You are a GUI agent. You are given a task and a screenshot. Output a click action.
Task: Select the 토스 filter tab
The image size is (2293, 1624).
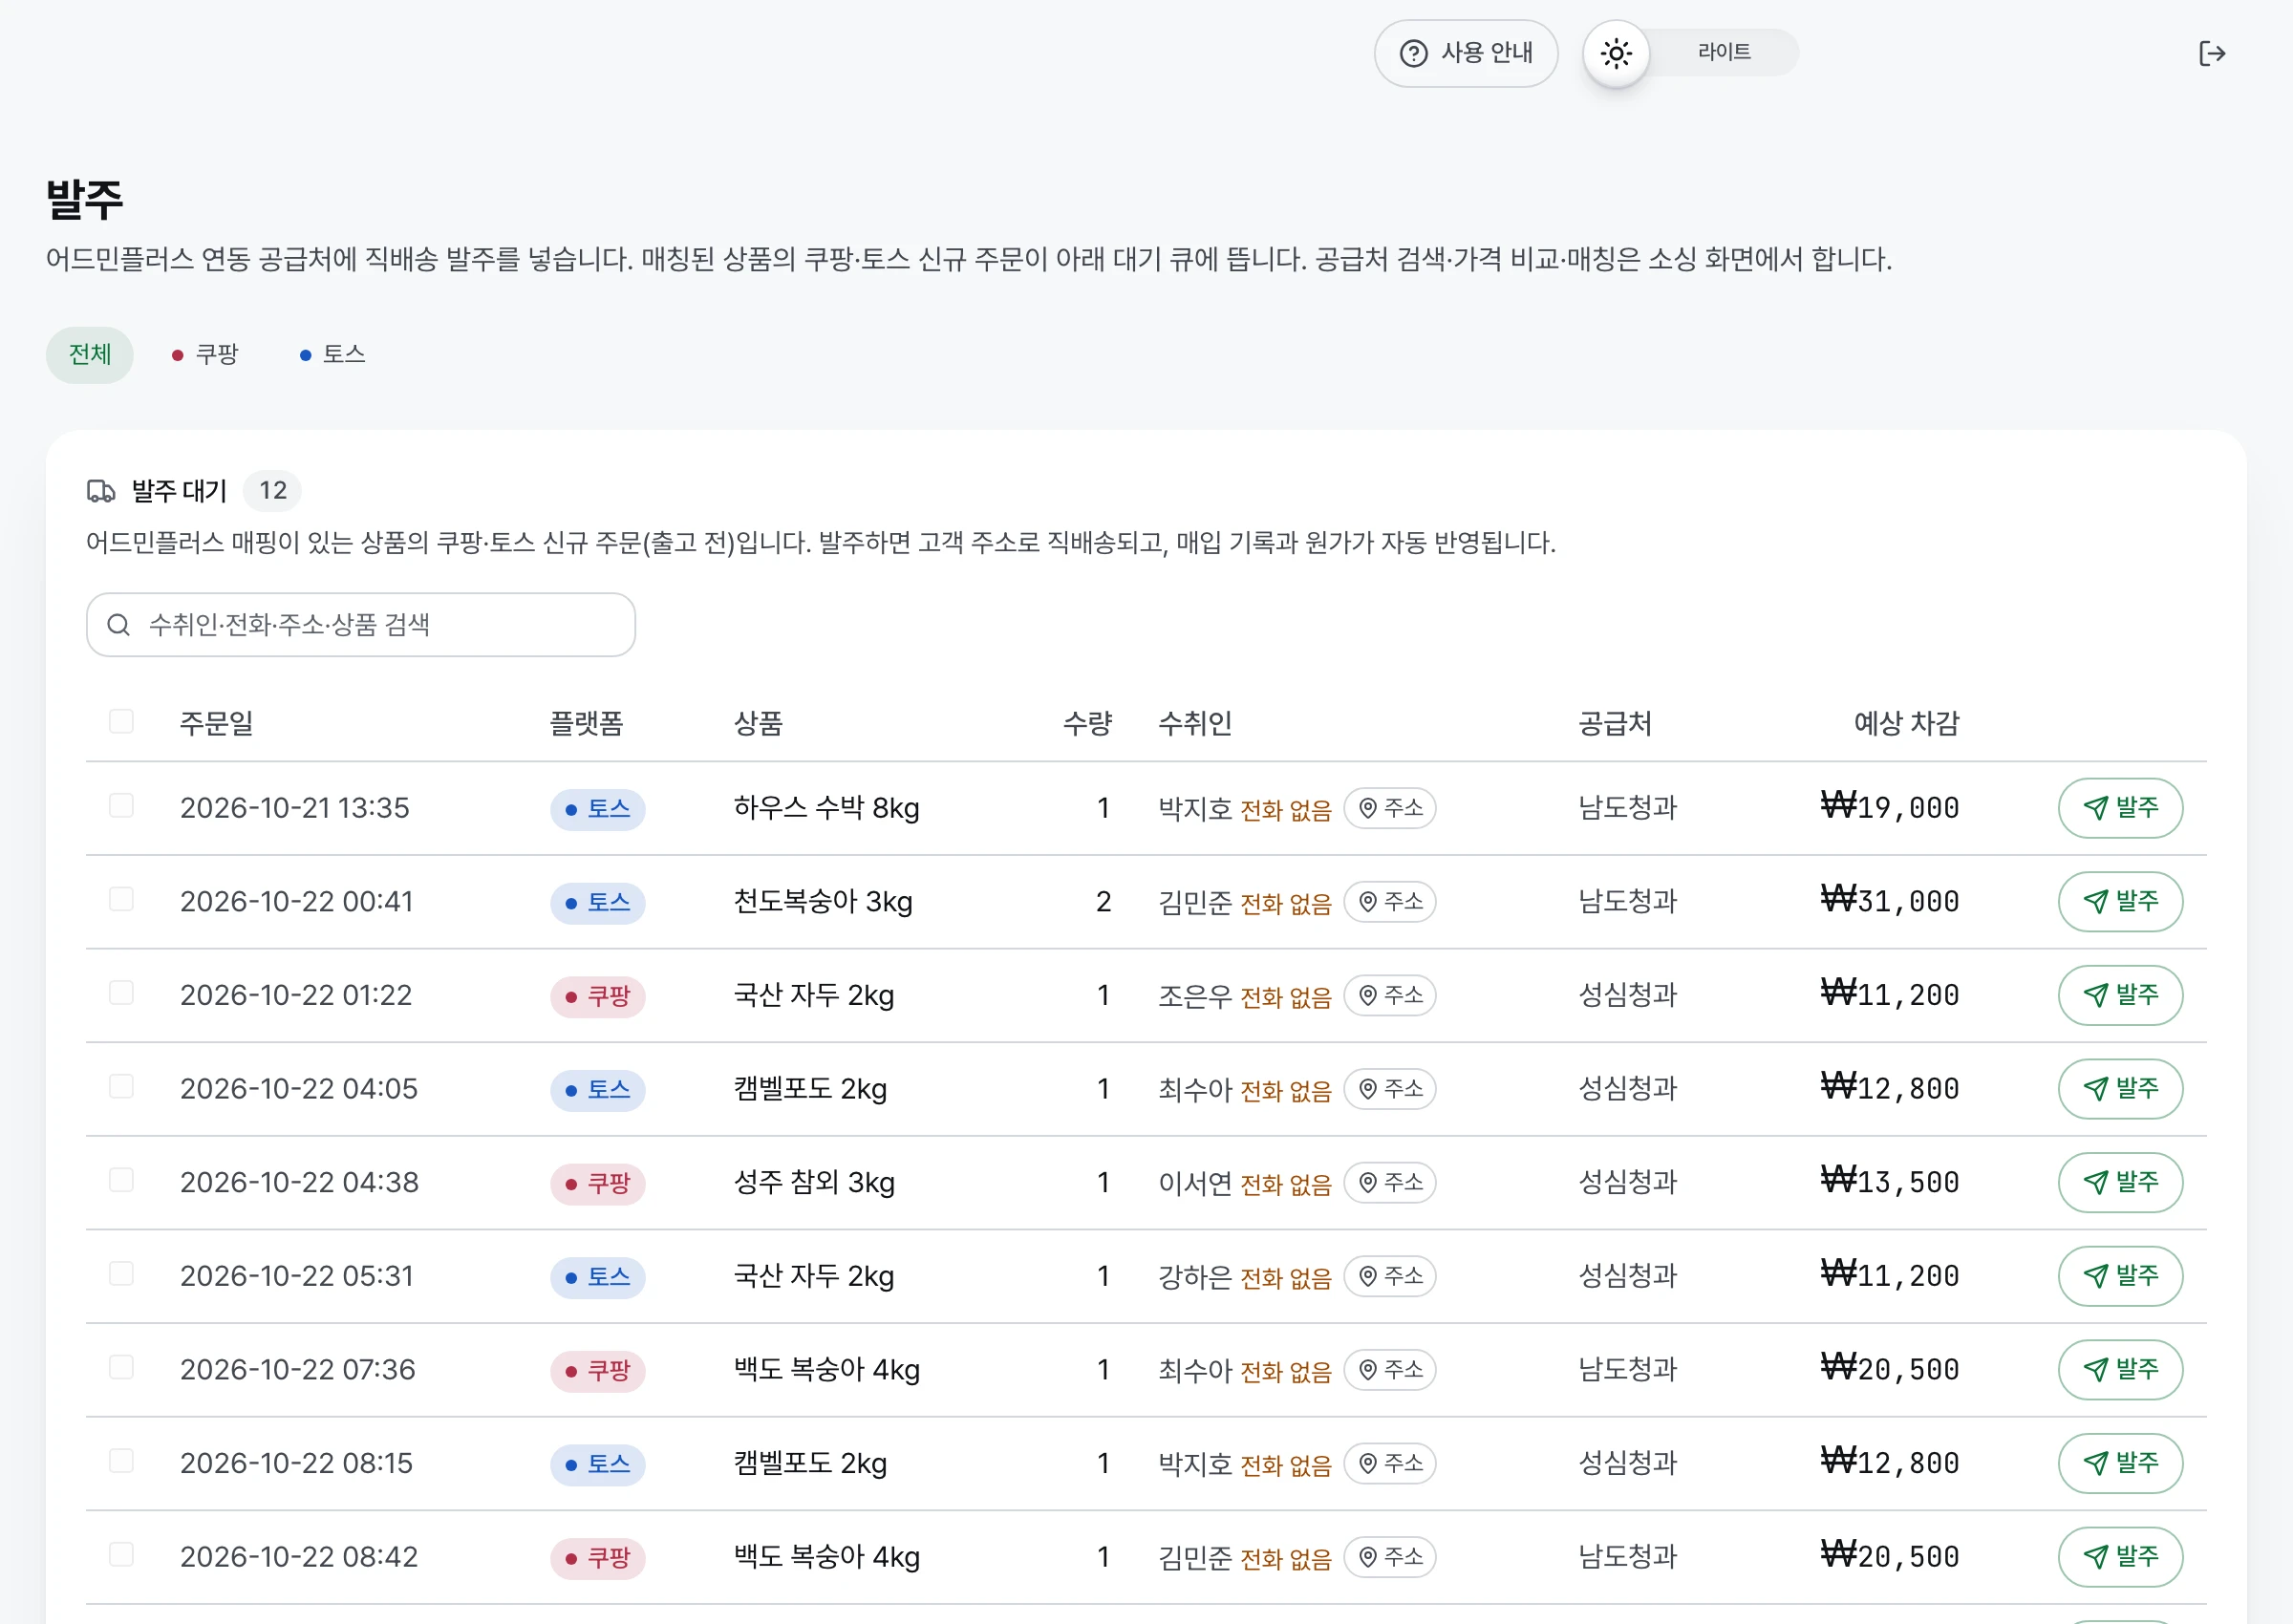pyautogui.click(x=333, y=355)
